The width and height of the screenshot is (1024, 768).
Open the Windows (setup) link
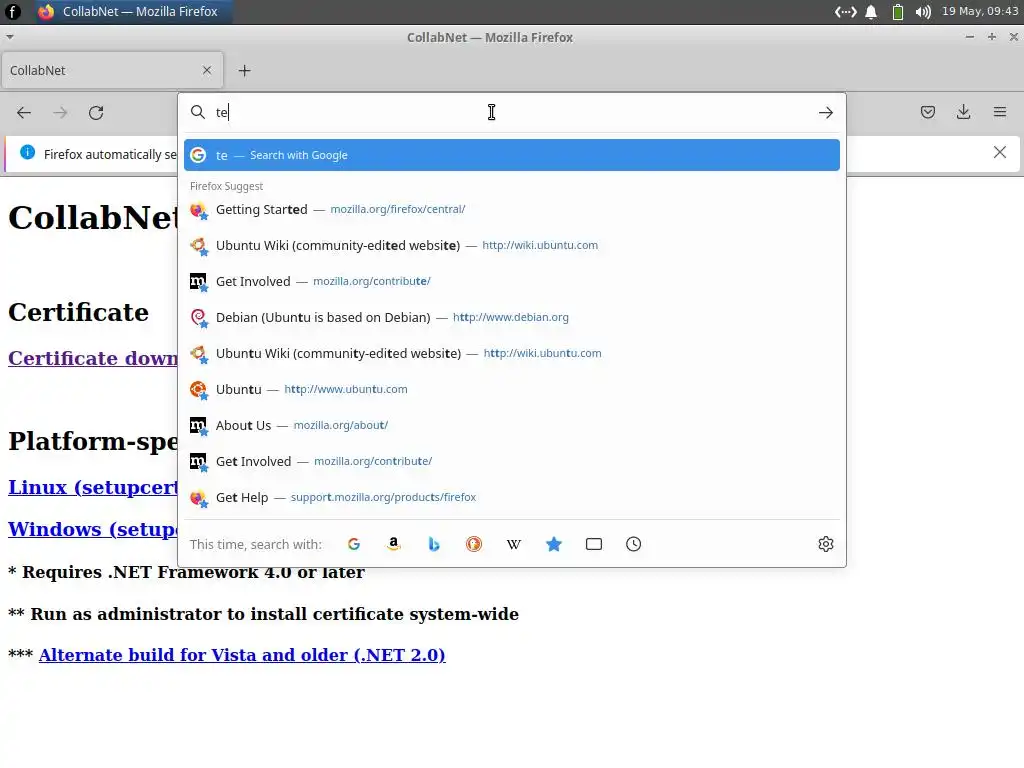pos(93,529)
